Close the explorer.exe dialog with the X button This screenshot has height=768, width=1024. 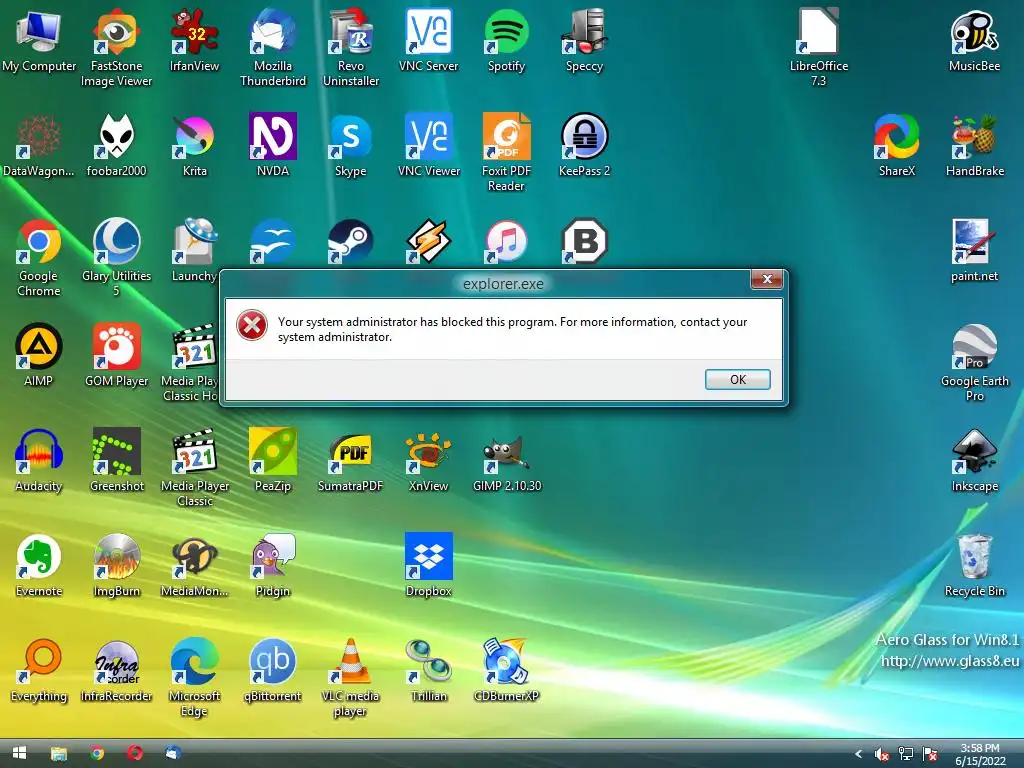click(x=767, y=279)
